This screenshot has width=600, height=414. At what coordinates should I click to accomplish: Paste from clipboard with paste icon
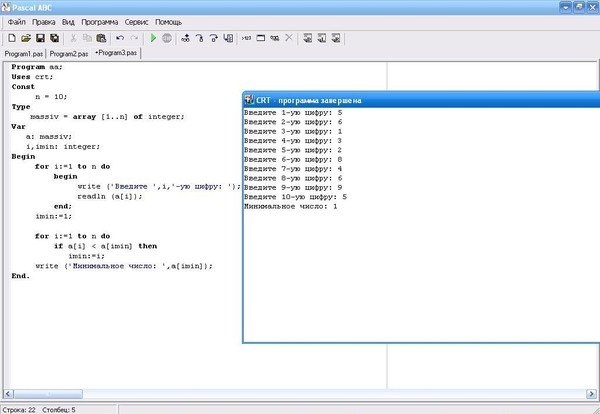pos(101,38)
